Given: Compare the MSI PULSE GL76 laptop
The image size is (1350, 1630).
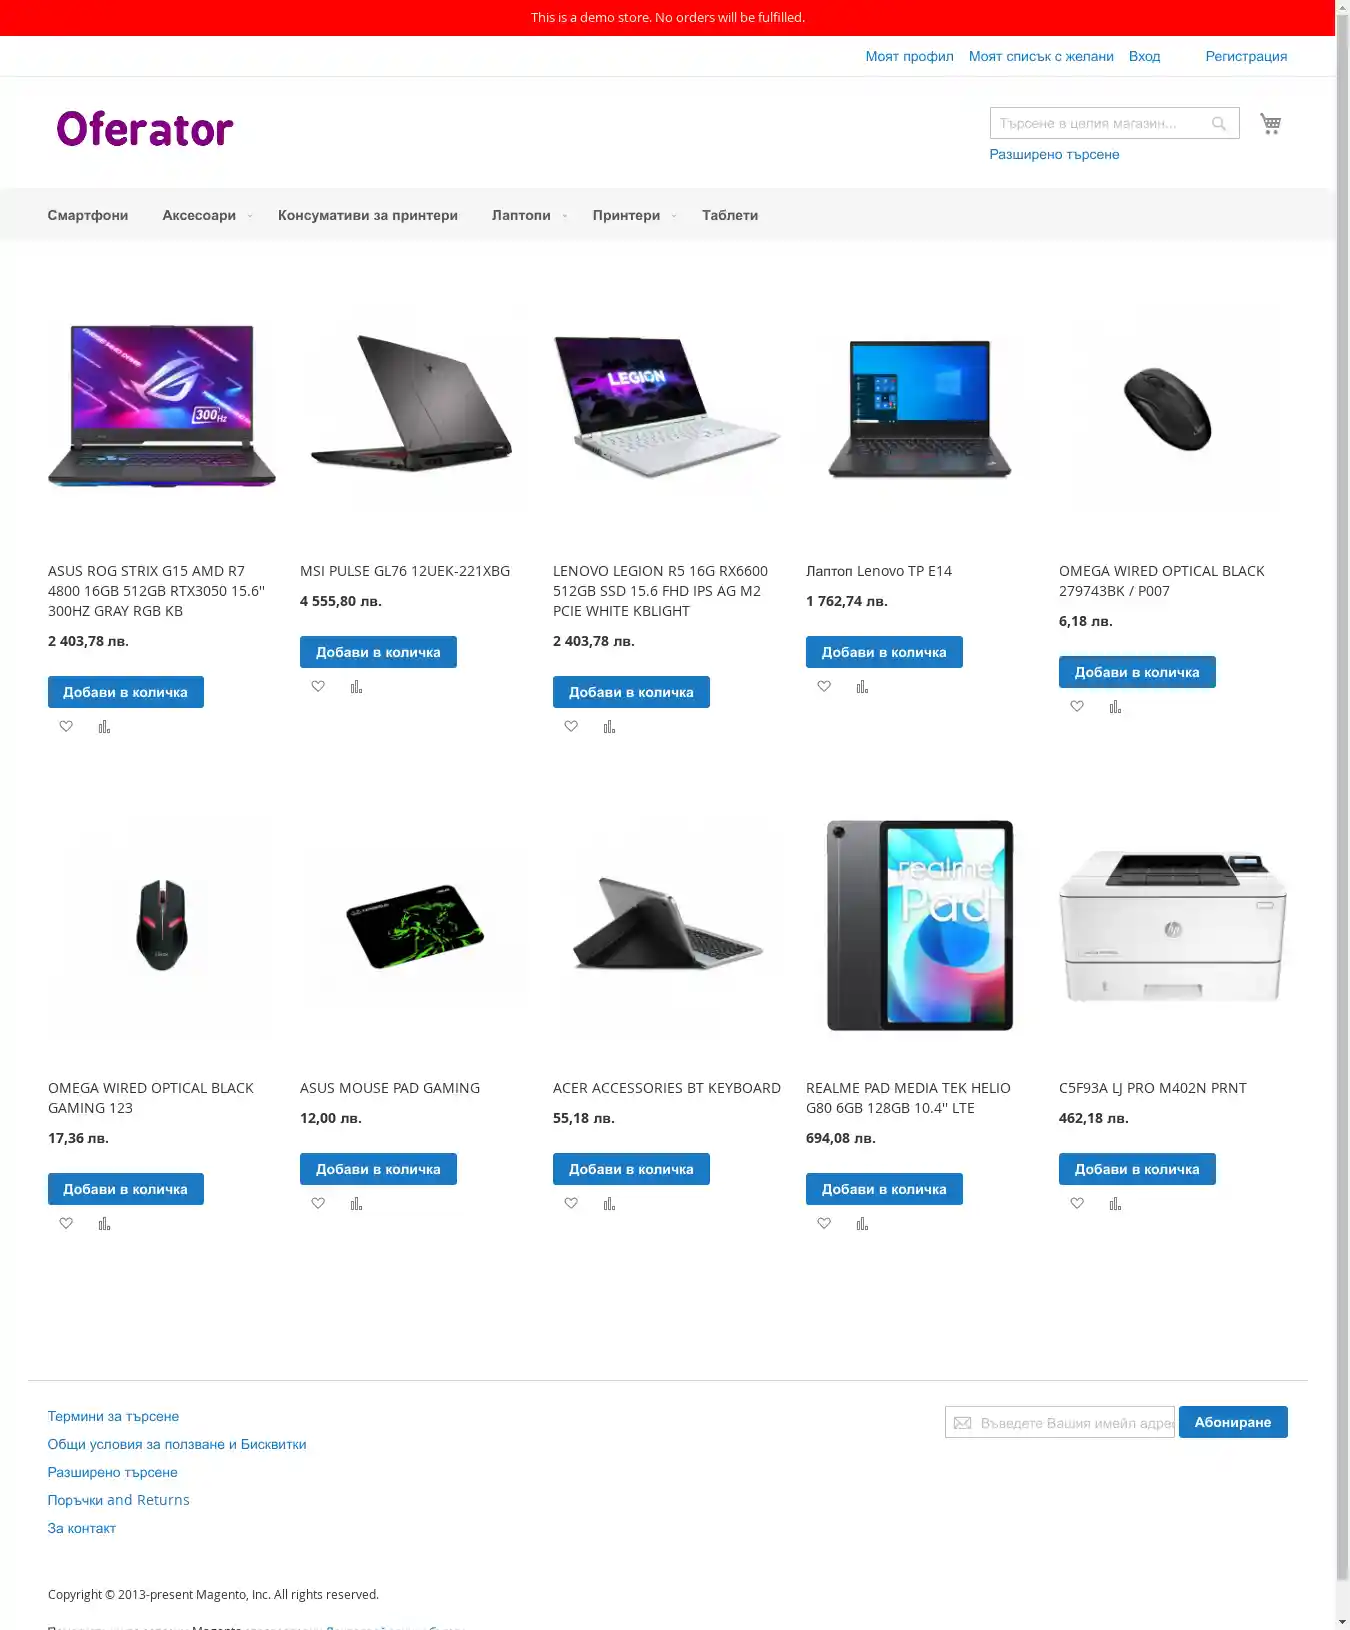Looking at the screenshot, I should pos(356,686).
